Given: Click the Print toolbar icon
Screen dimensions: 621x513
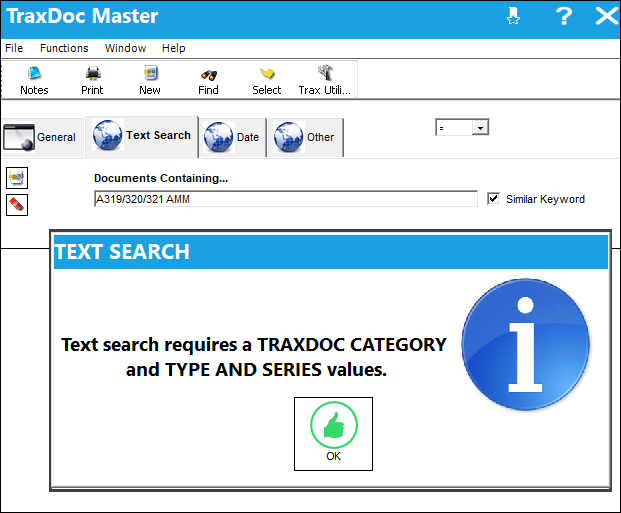Looking at the screenshot, I should click(x=92, y=80).
